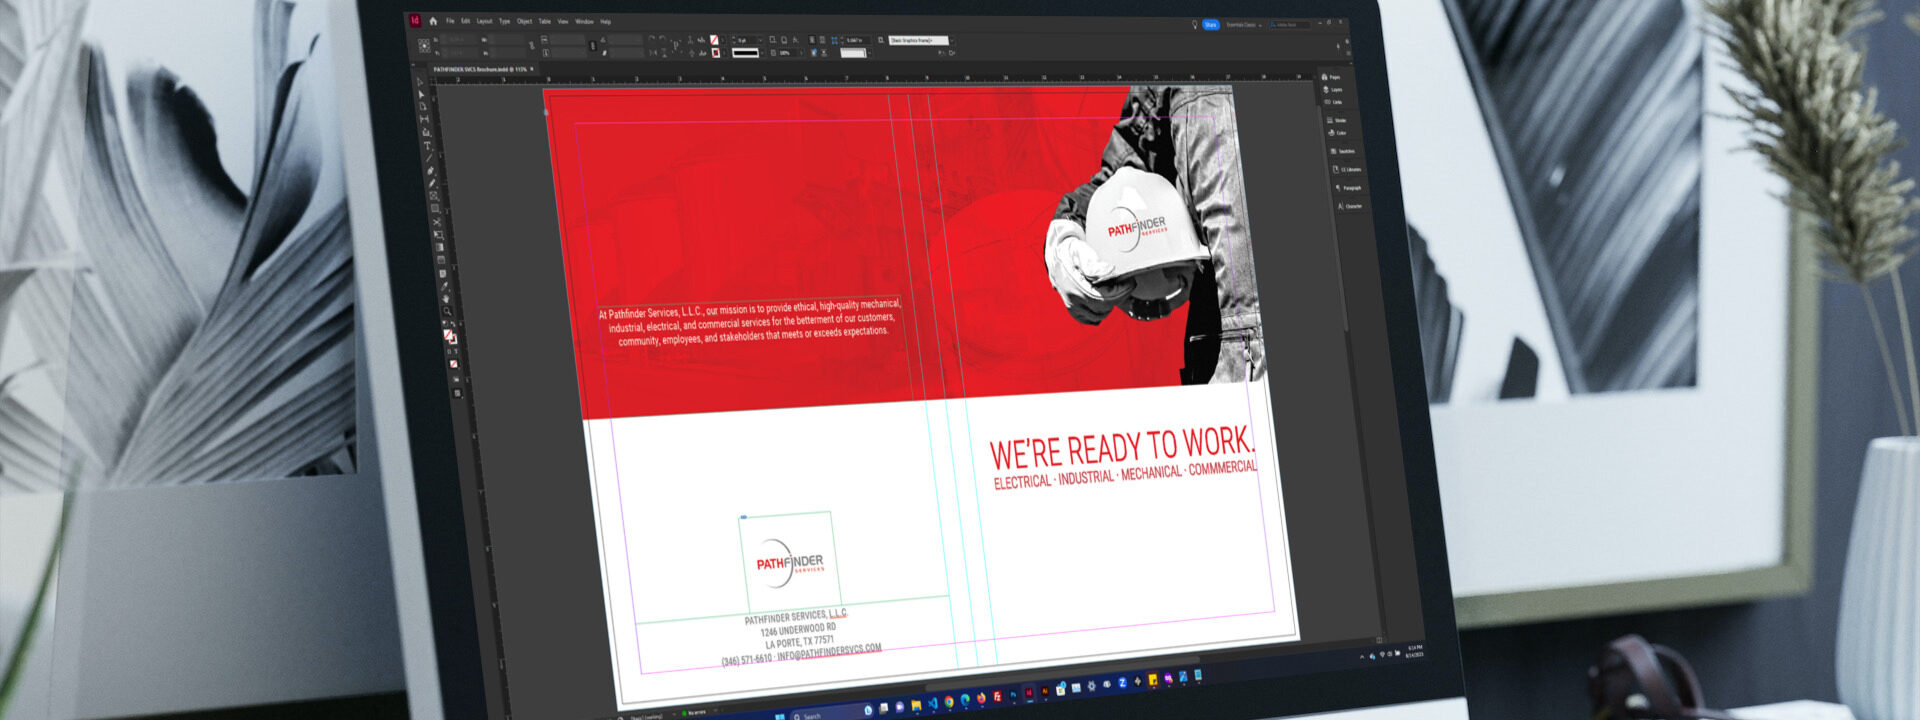1920x720 pixels.
Task: Select the Page tool
Action: [x=423, y=106]
